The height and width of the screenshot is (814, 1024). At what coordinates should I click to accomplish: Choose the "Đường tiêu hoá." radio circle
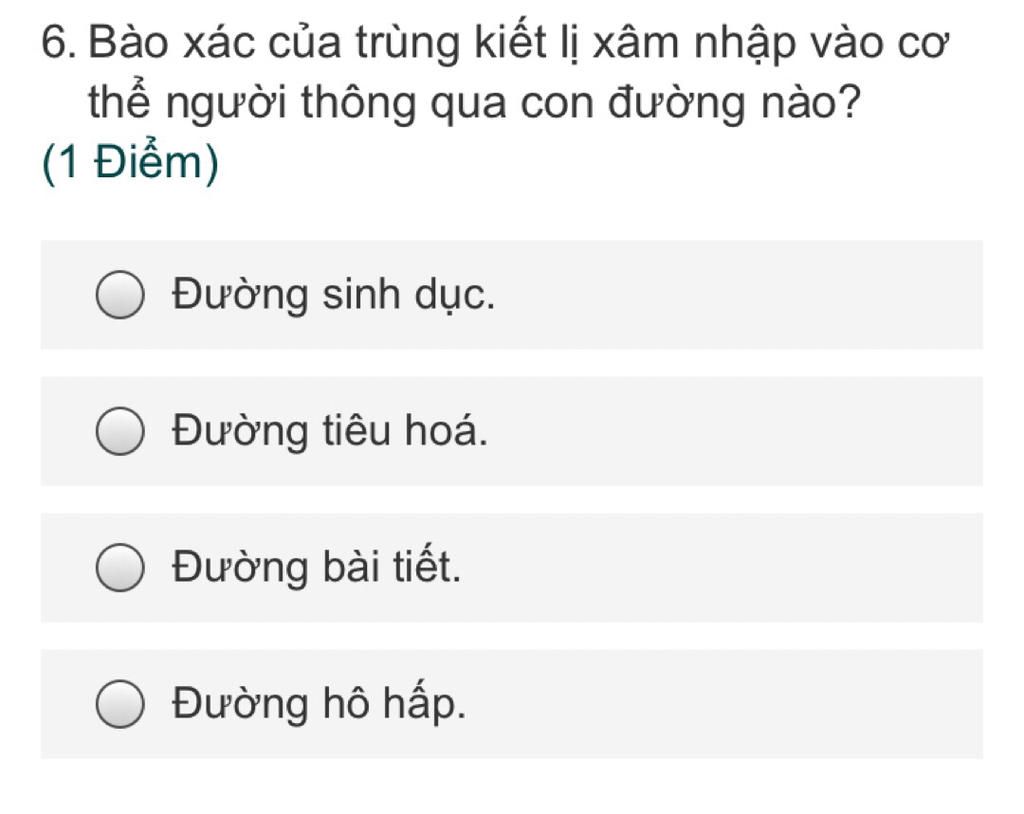[120, 431]
